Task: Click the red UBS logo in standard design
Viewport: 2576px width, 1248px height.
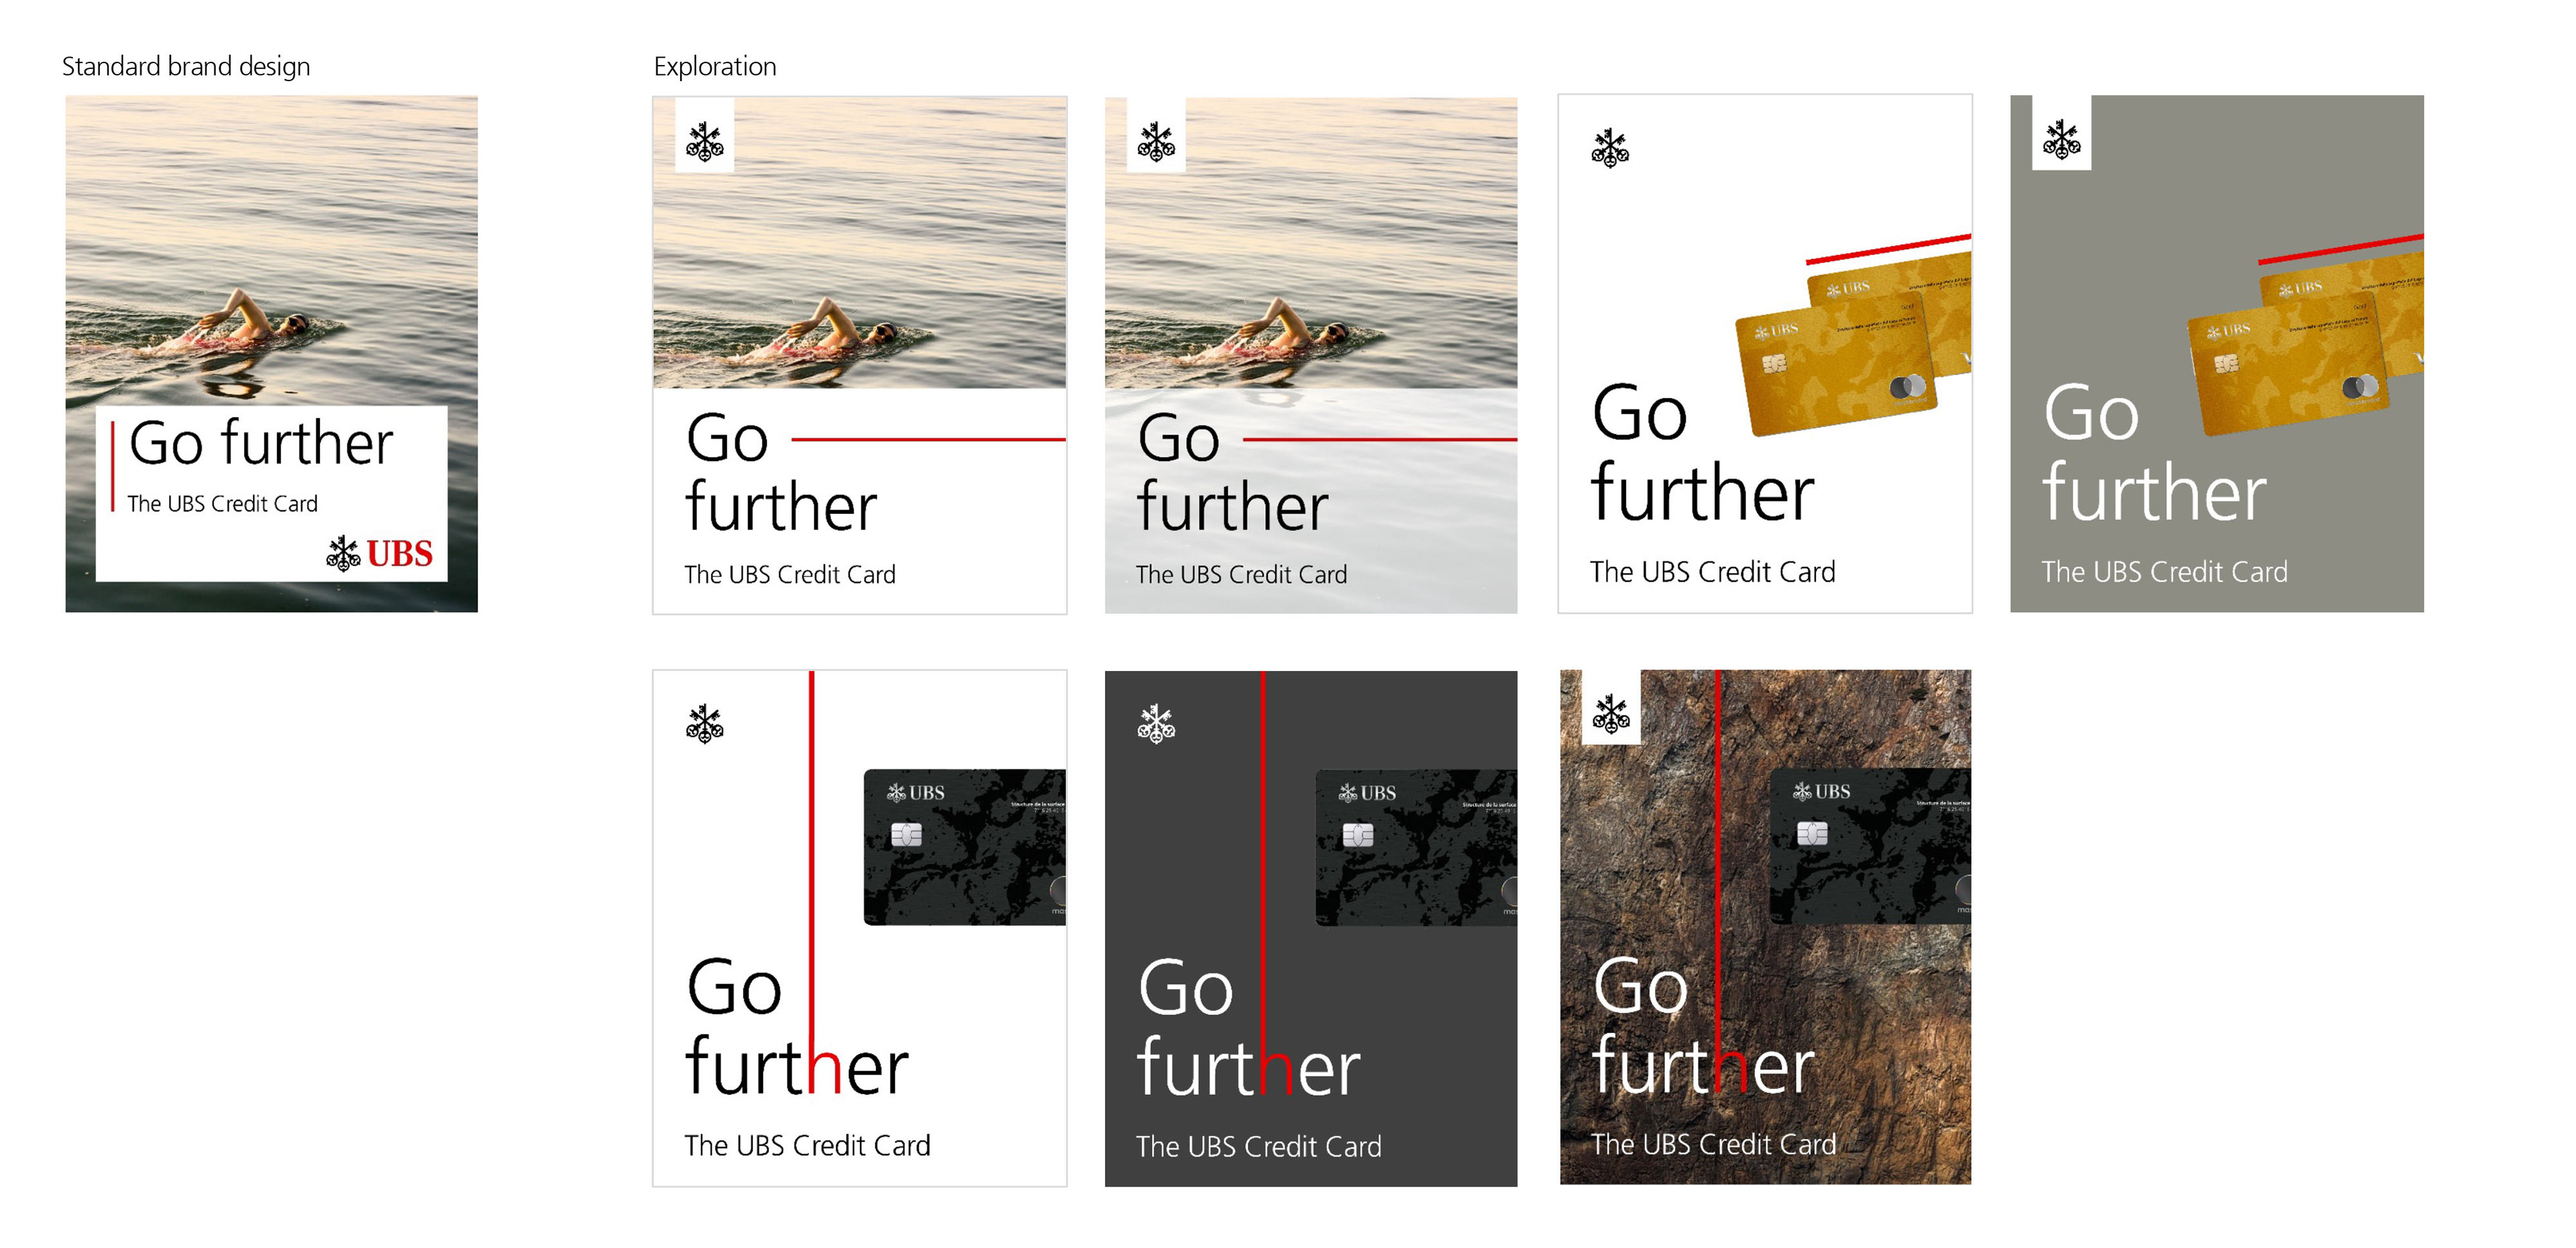Action: [x=380, y=553]
